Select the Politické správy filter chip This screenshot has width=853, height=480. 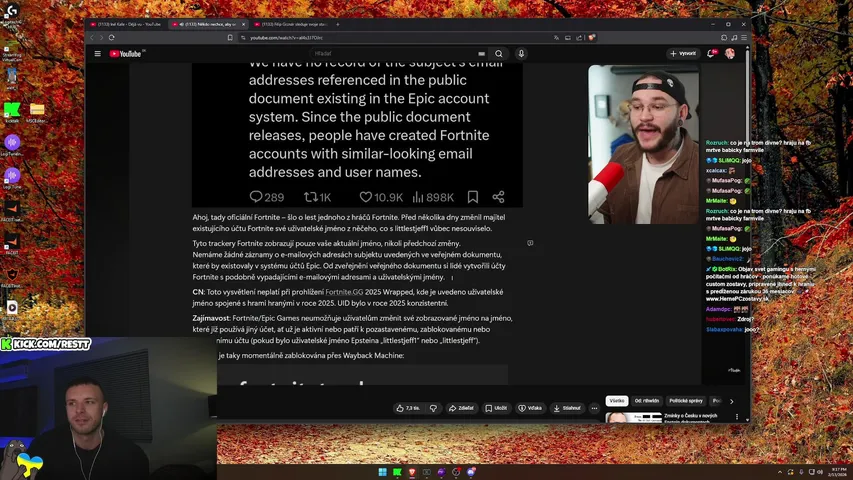686,401
